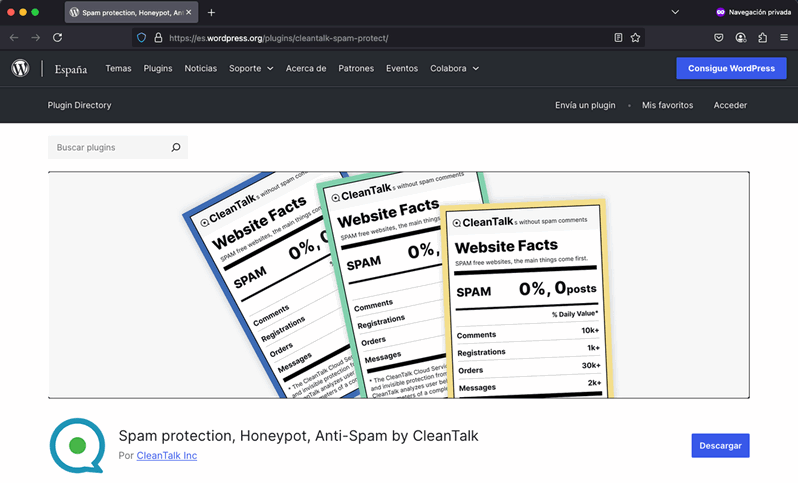Click the Consigue WordPress button
The image size is (798, 483).
(x=731, y=68)
